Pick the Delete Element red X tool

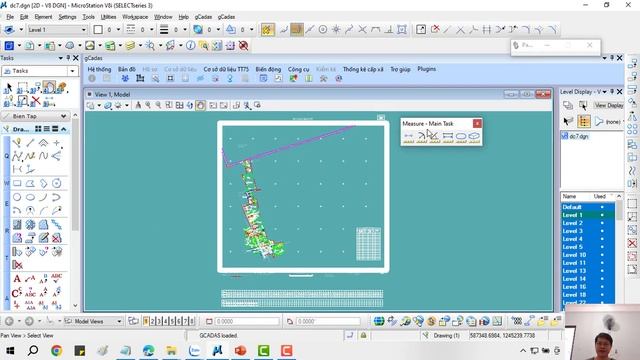pos(36,100)
